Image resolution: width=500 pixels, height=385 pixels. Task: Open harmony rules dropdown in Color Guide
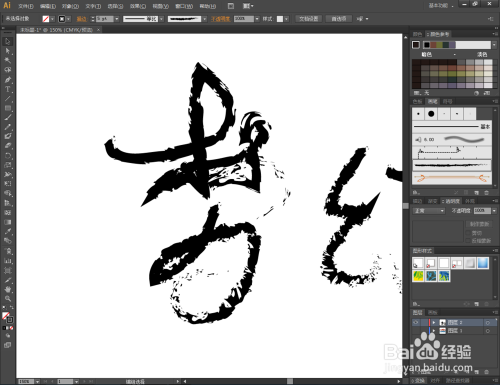[494, 45]
